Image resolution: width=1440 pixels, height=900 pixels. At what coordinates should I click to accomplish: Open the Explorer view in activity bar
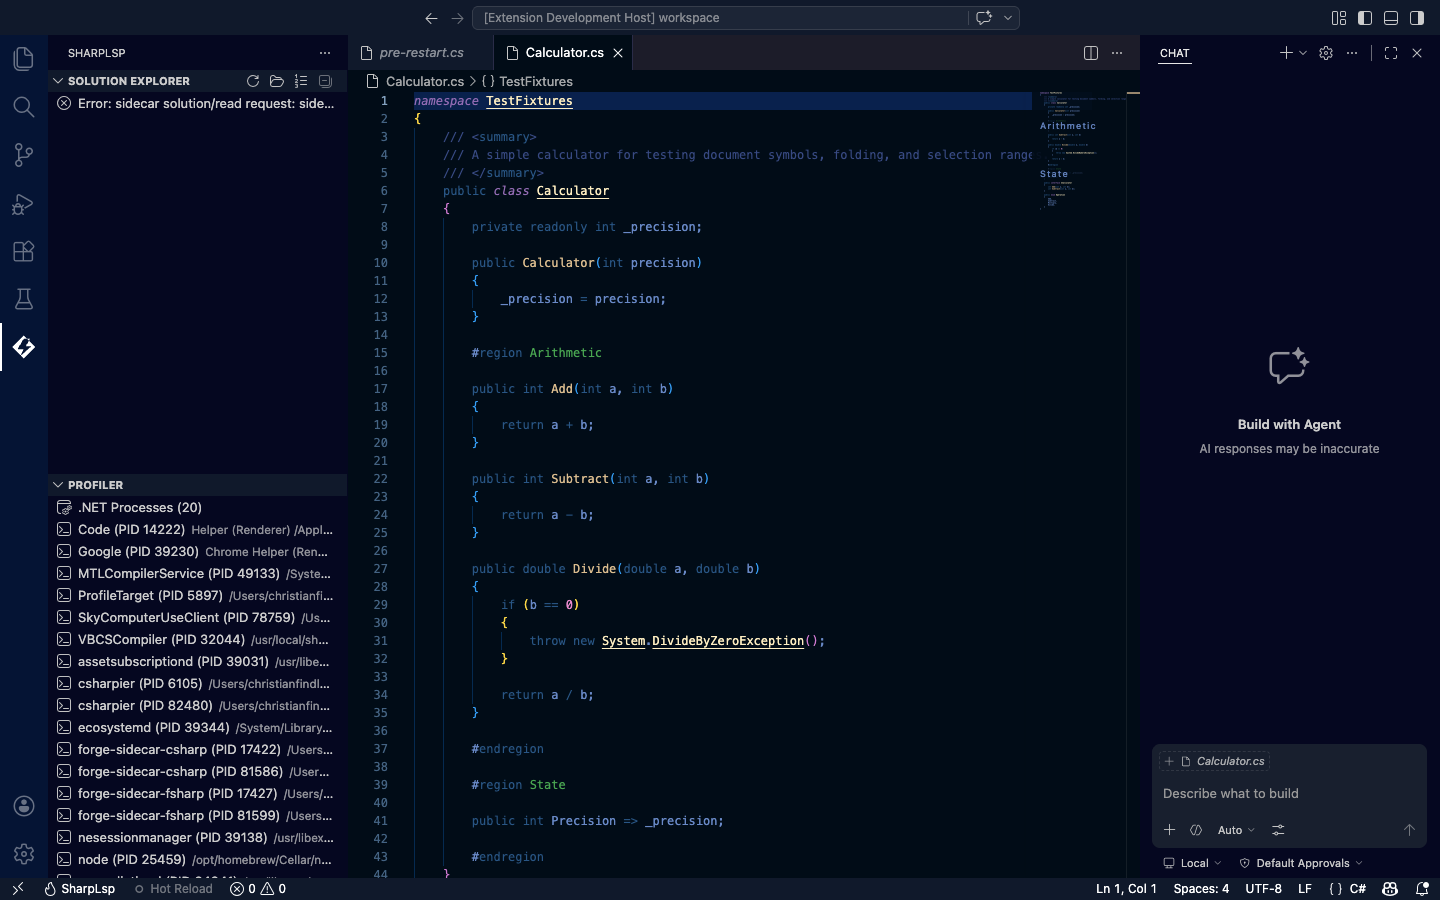(24, 59)
